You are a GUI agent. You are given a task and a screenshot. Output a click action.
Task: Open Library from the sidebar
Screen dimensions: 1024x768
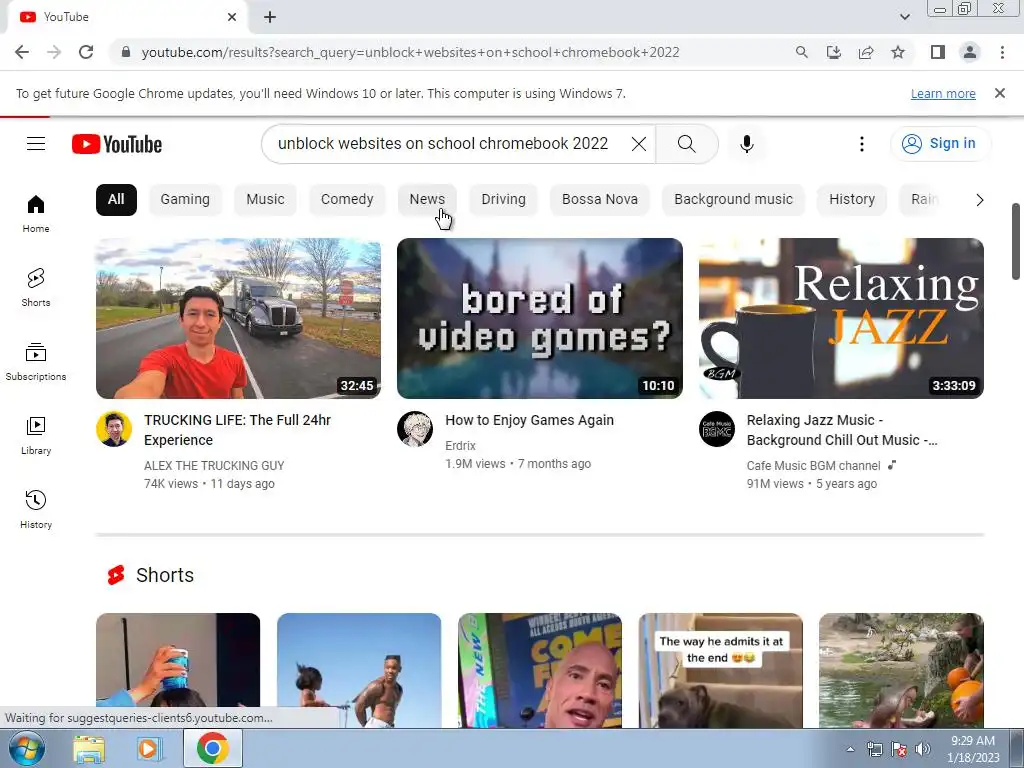click(x=36, y=436)
